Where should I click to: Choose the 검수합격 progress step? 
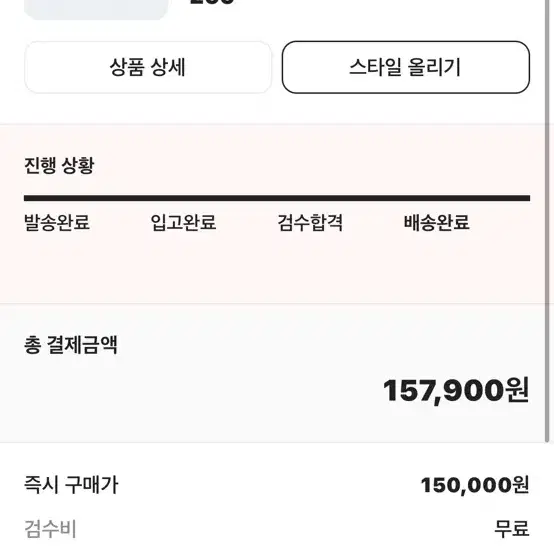(x=310, y=223)
